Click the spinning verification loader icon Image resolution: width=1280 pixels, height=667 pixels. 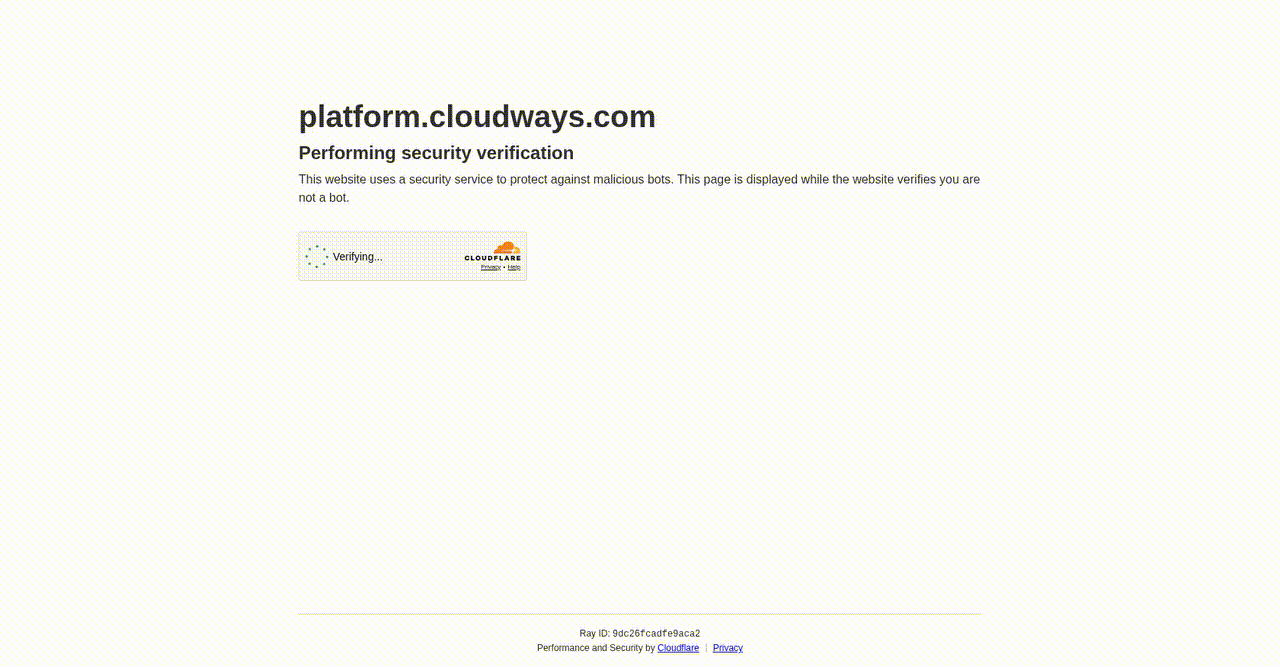[x=317, y=257]
